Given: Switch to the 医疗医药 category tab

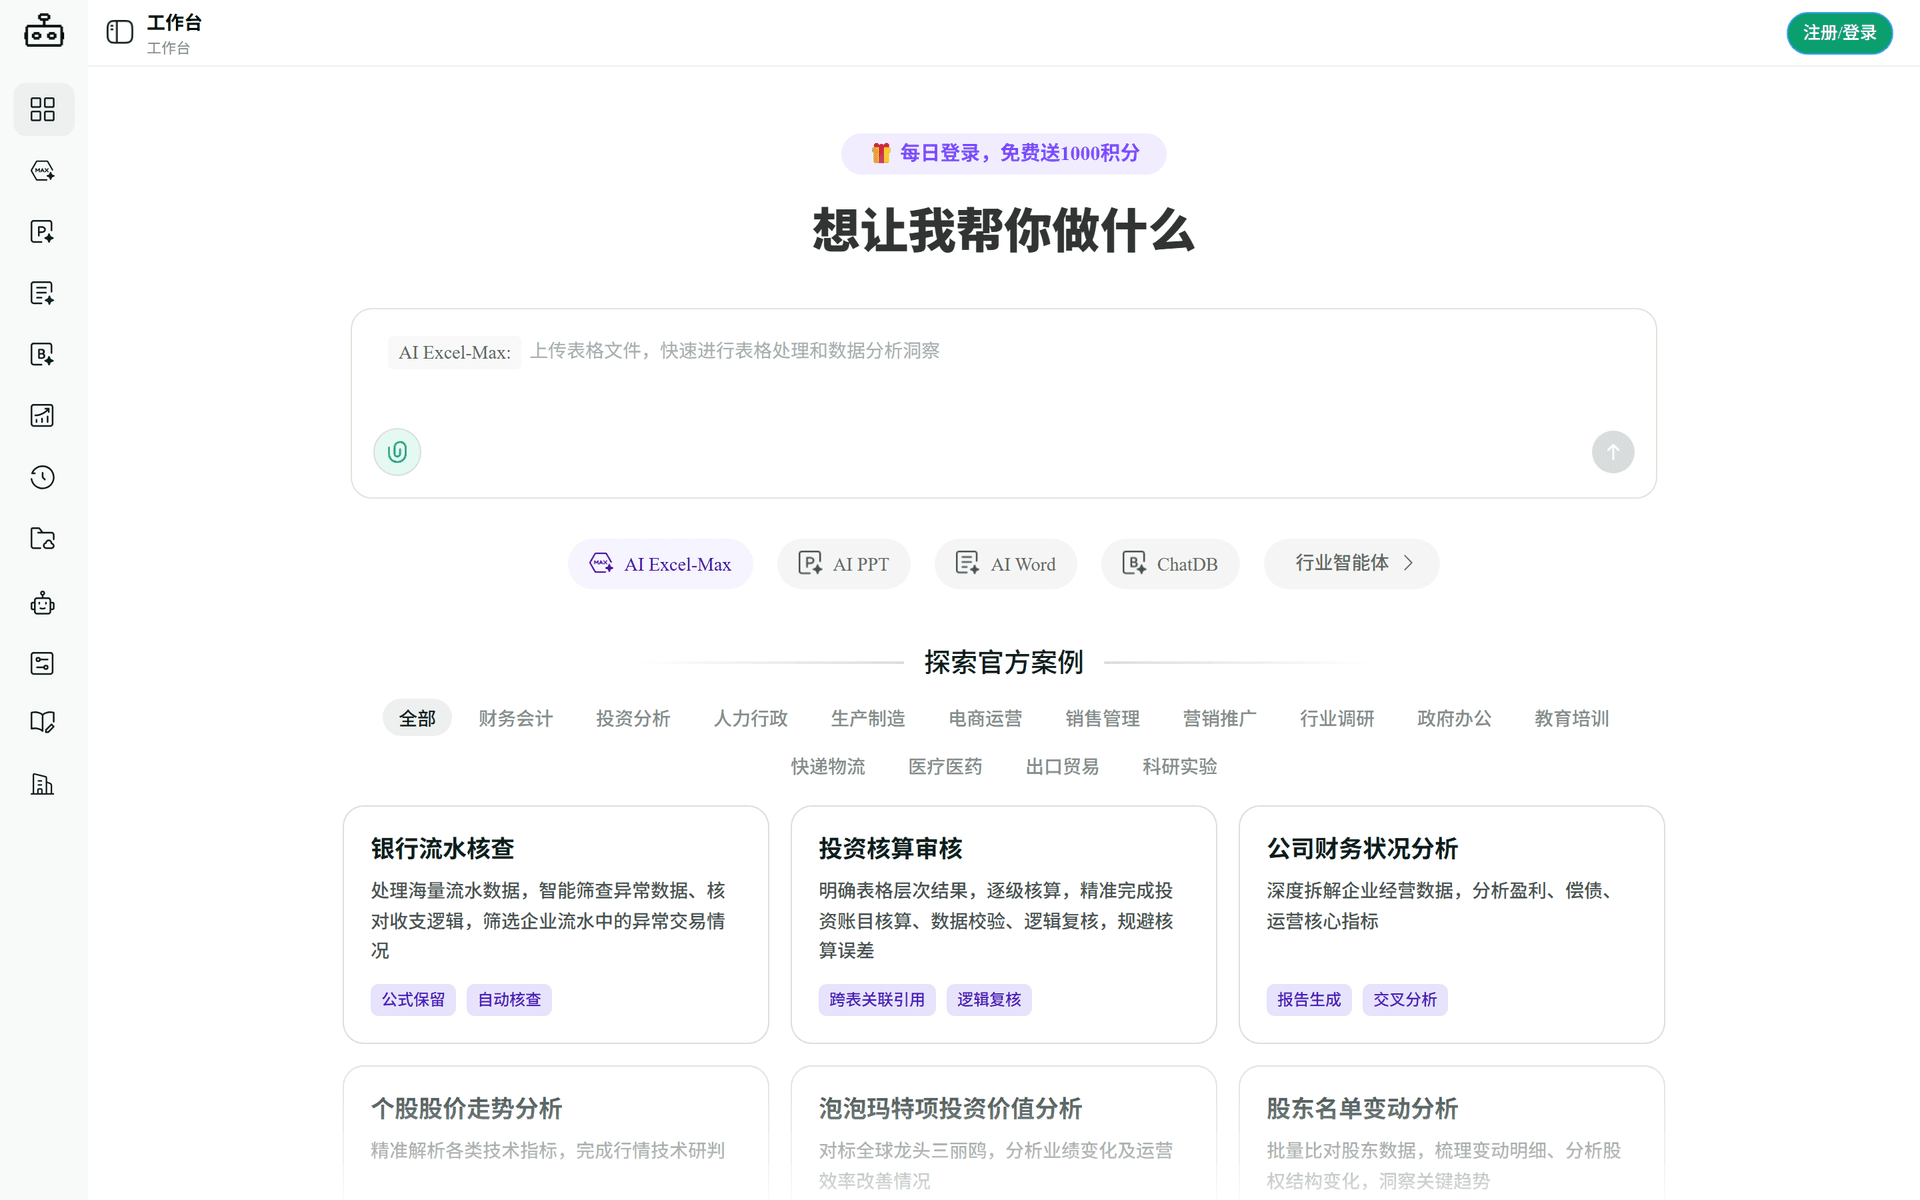Looking at the screenshot, I should (x=945, y=766).
